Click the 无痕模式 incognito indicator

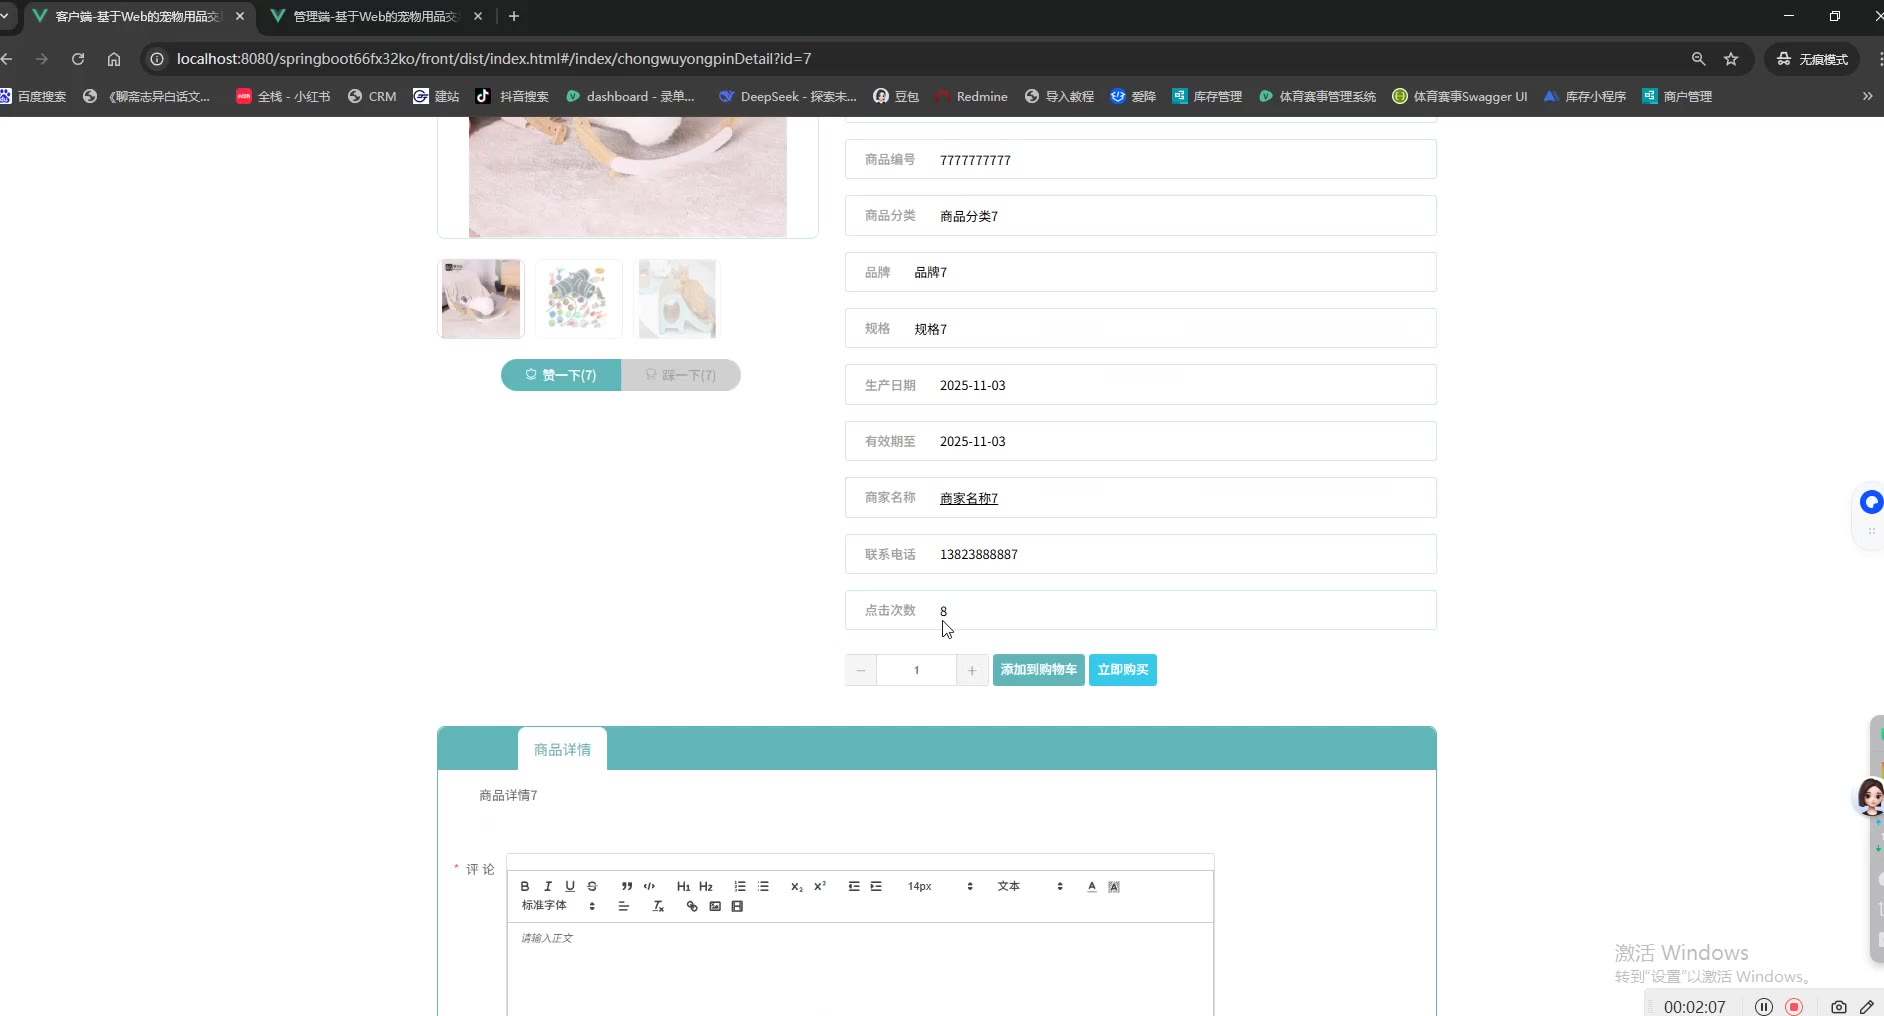pyautogui.click(x=1812, y=59)
